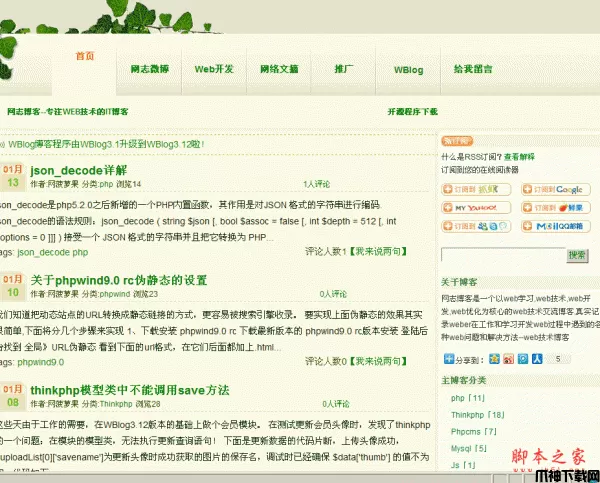Click the sidebar search input field
This screenshot has width=600, height=483.
[503, 255]
